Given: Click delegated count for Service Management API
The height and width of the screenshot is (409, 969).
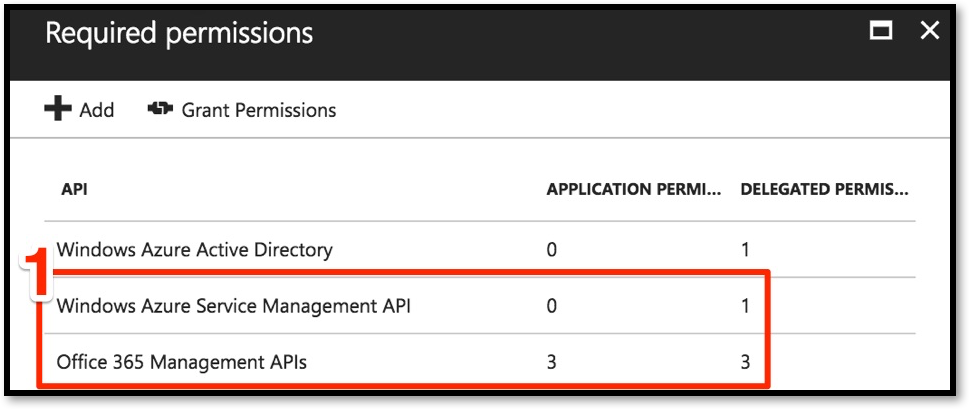Looking at the screenshot, I should (x=745, y=306).
